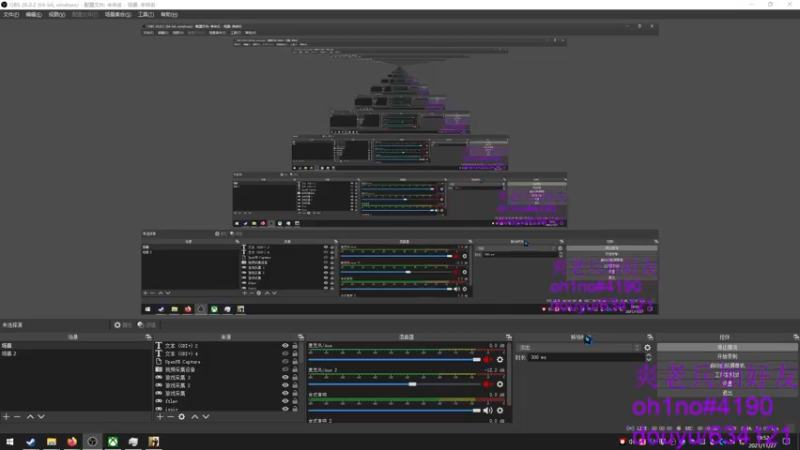800x450 pixels.
Task: Toggle lock on OpenVR Capture source
Action: tap(295, 362)
